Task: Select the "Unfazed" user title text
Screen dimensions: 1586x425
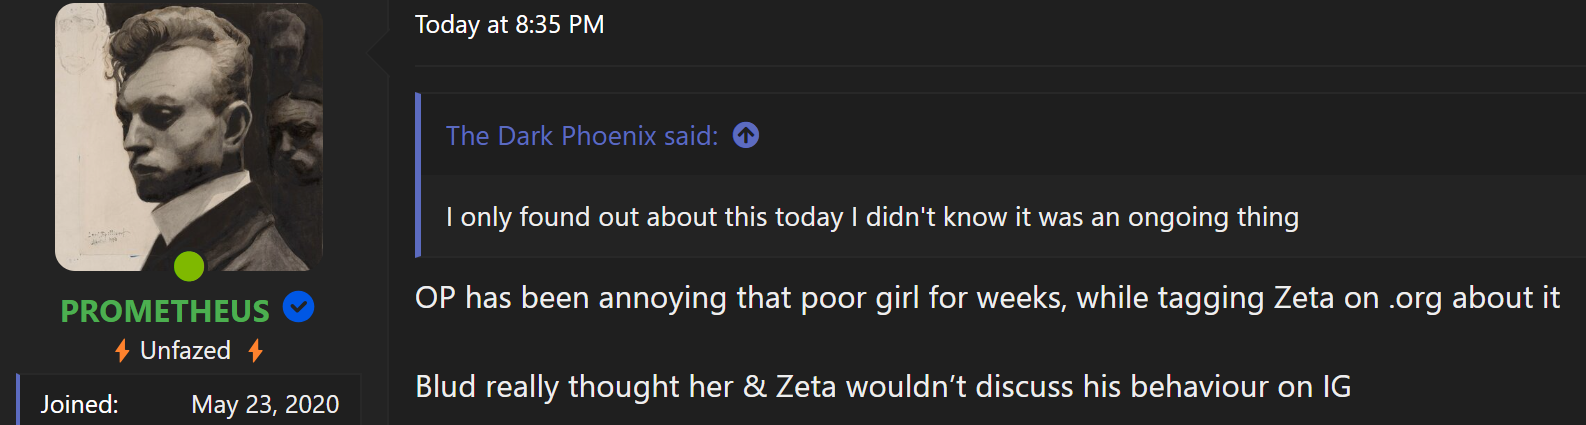Action: point(186,351)
